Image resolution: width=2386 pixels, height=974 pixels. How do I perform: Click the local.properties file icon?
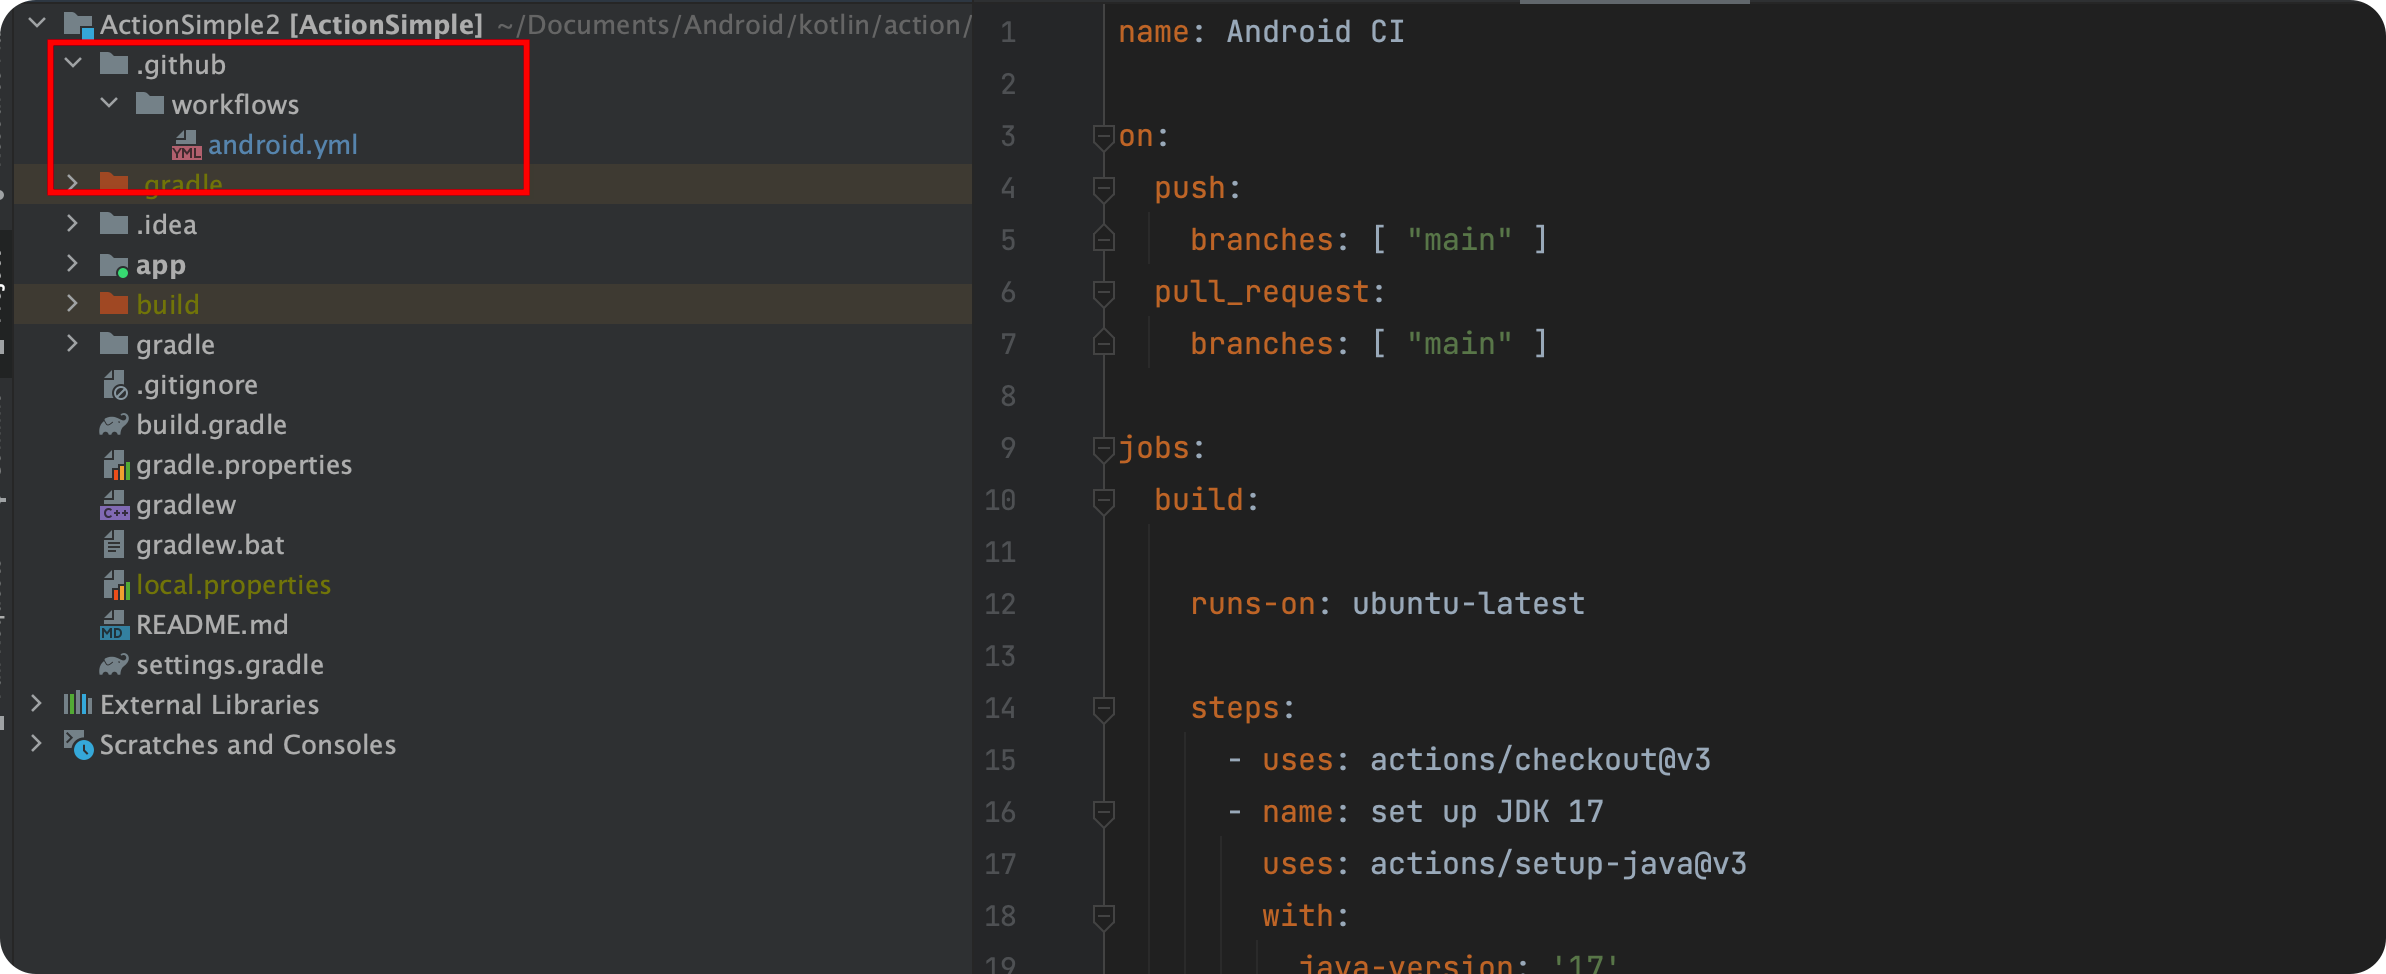tap(116, 585)
